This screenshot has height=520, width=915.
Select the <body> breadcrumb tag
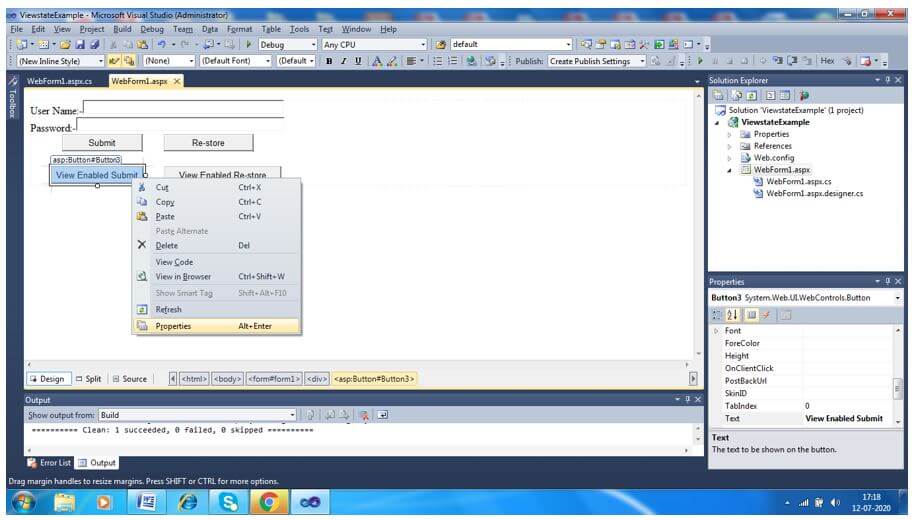click(228, 379)
